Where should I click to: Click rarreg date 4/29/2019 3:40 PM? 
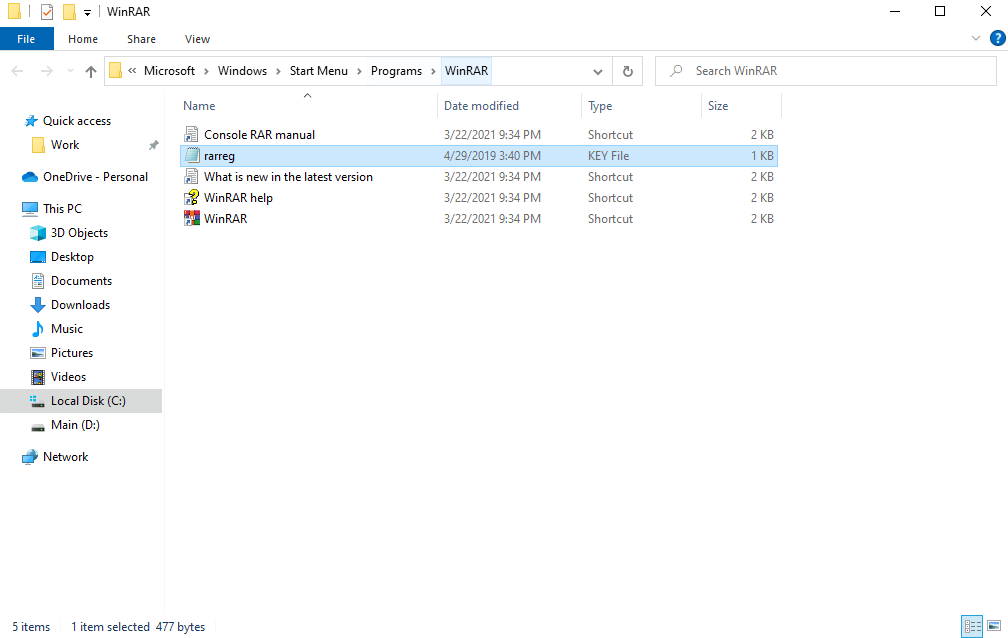(x=492, y=156)
